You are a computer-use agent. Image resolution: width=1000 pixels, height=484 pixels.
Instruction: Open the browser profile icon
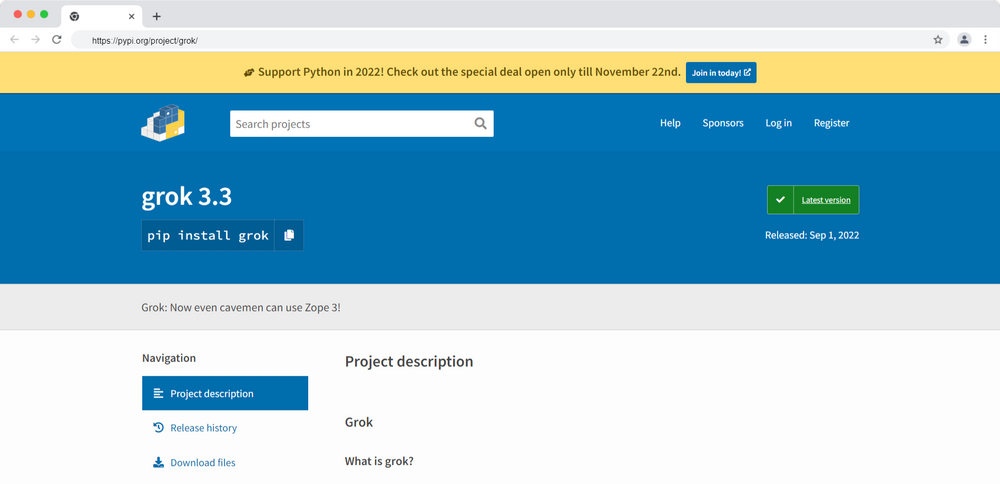(964, 40)
